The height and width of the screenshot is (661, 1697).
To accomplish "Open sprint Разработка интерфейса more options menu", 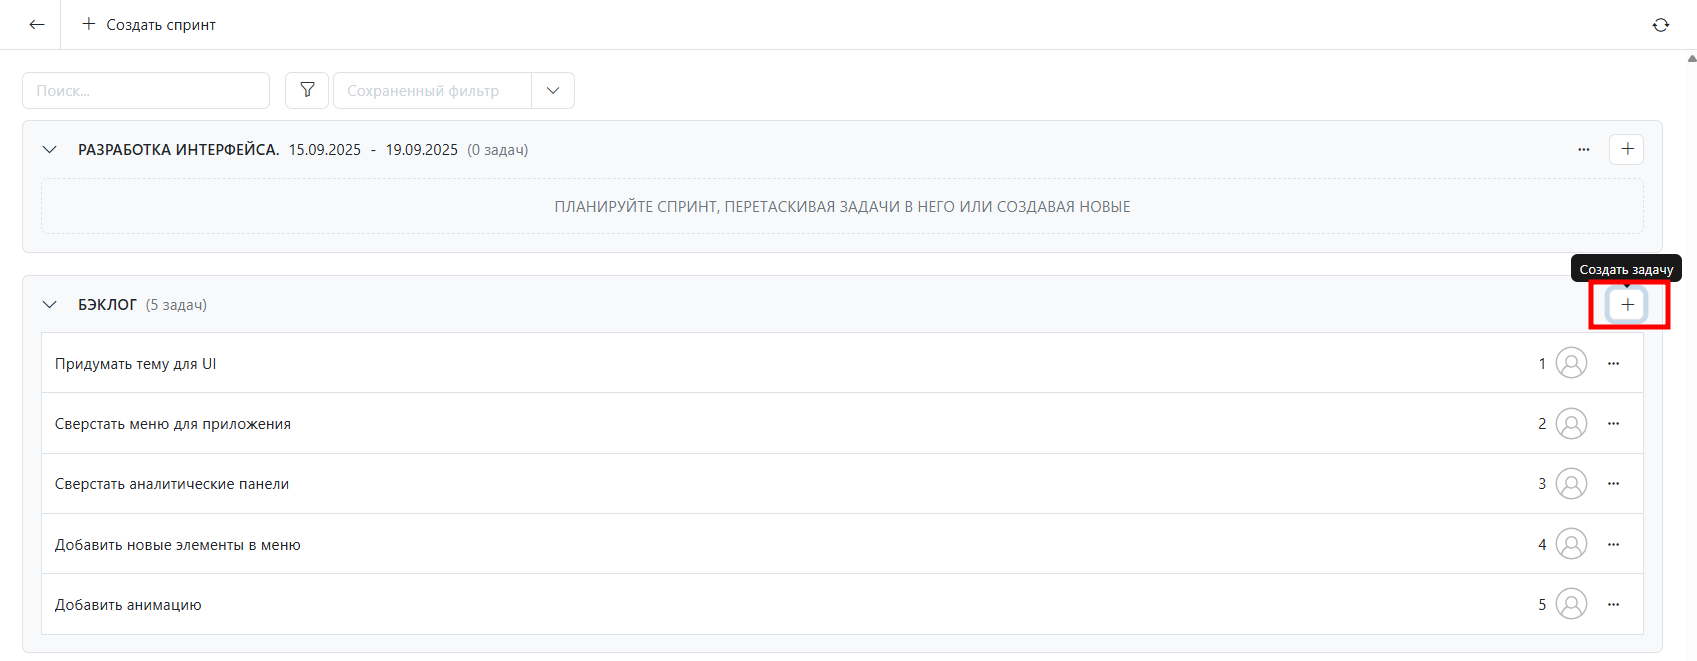I will point(1584,149).
